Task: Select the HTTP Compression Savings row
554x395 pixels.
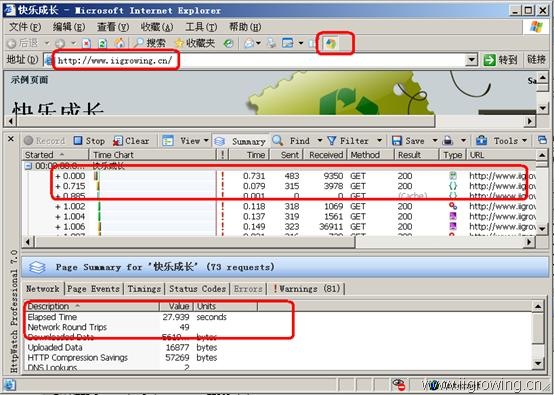Action: 278,358
